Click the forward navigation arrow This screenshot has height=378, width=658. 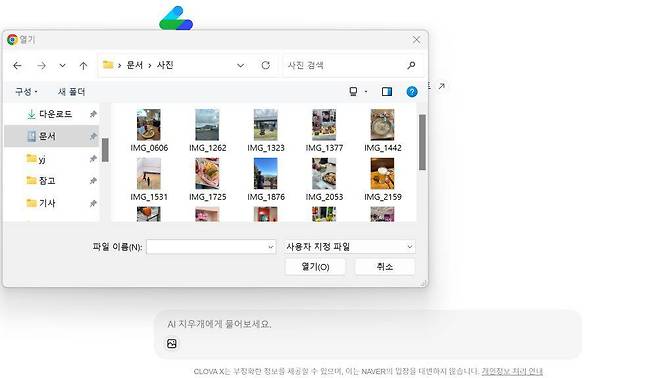pos(41,65)
